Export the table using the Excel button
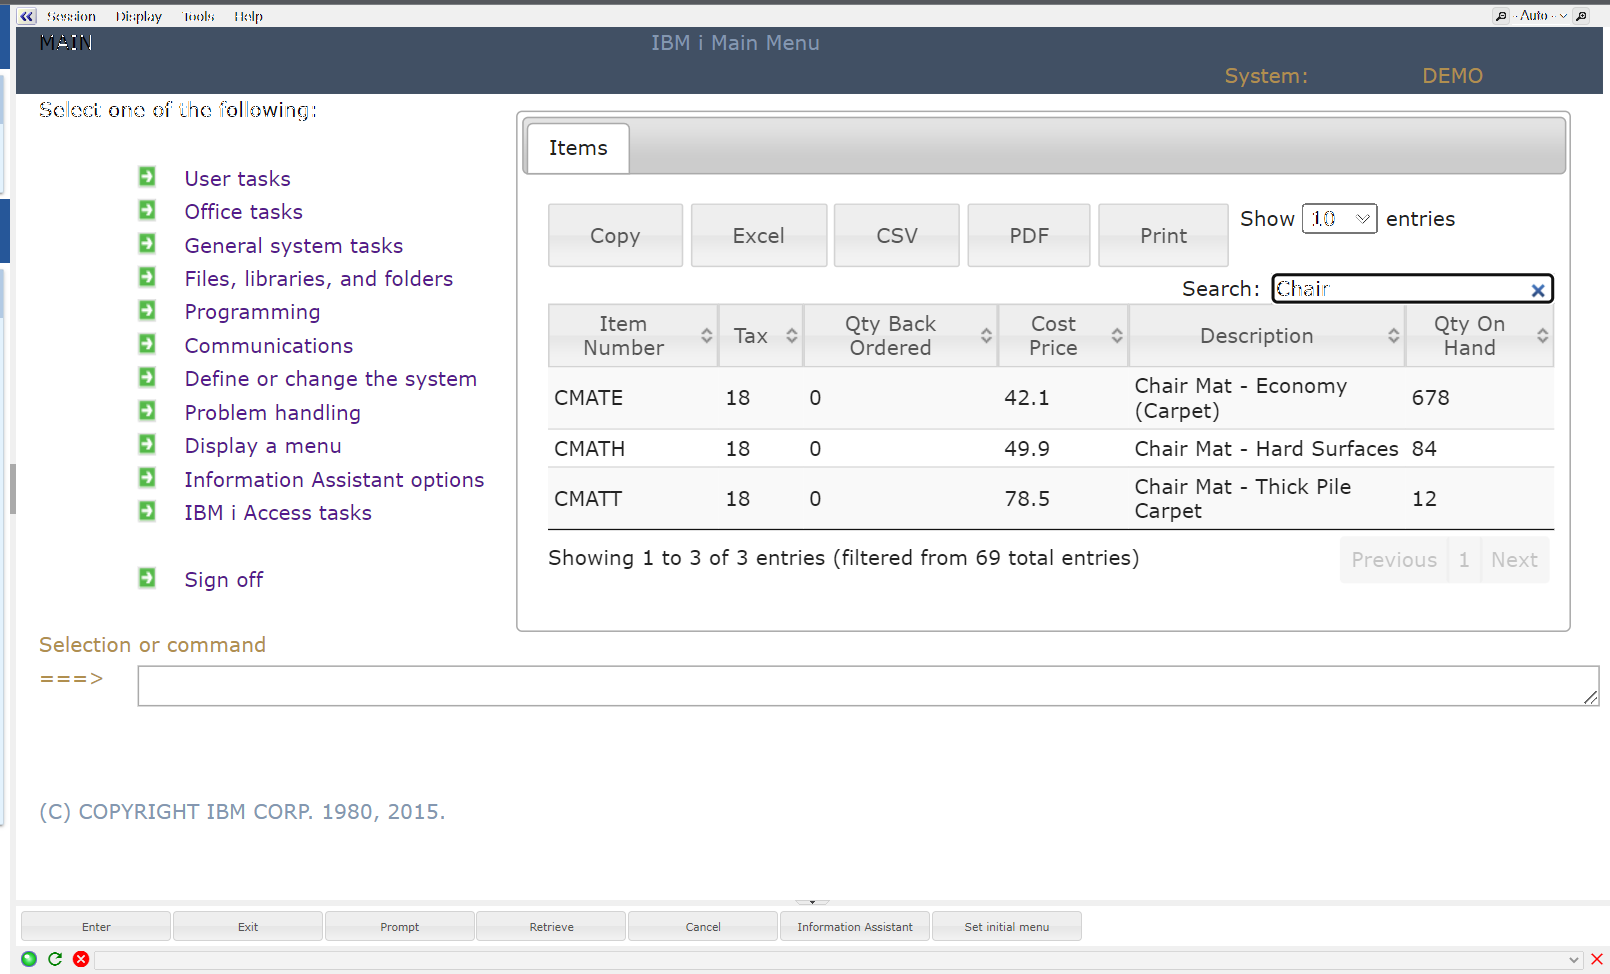The image size is (1610, 974). tap(758, 235)
